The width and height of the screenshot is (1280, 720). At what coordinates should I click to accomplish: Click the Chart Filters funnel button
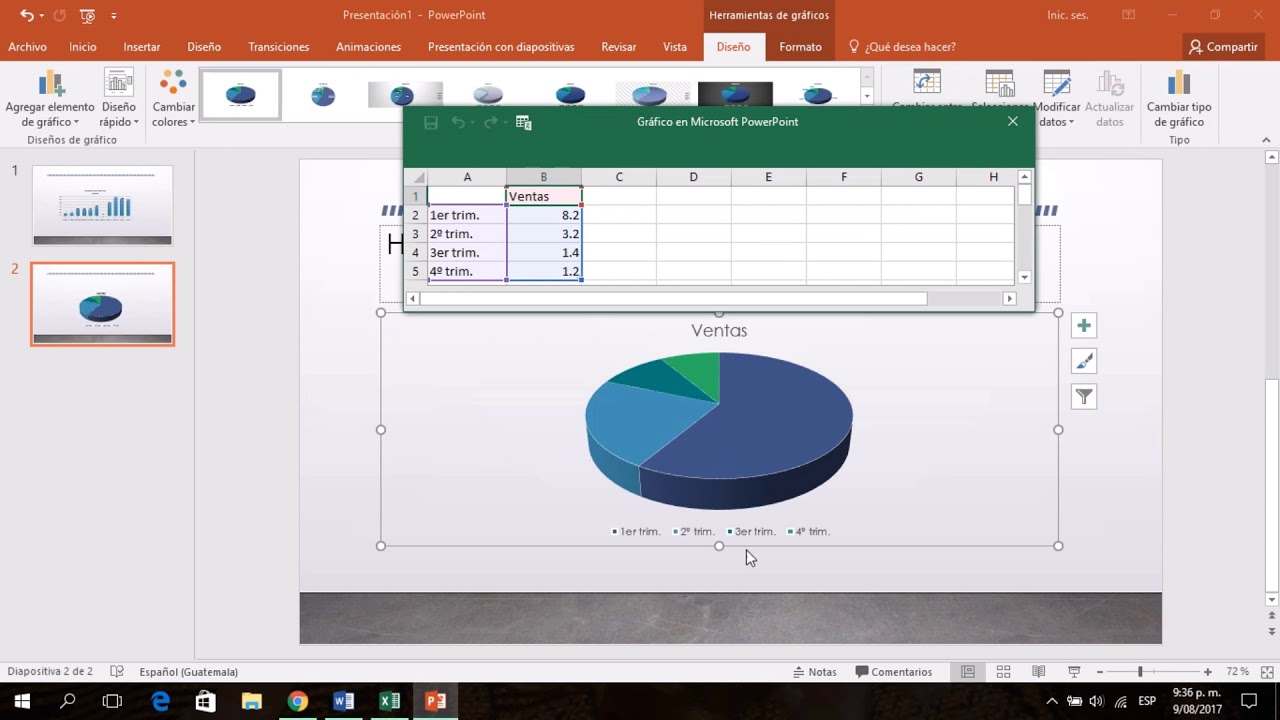1084,397
